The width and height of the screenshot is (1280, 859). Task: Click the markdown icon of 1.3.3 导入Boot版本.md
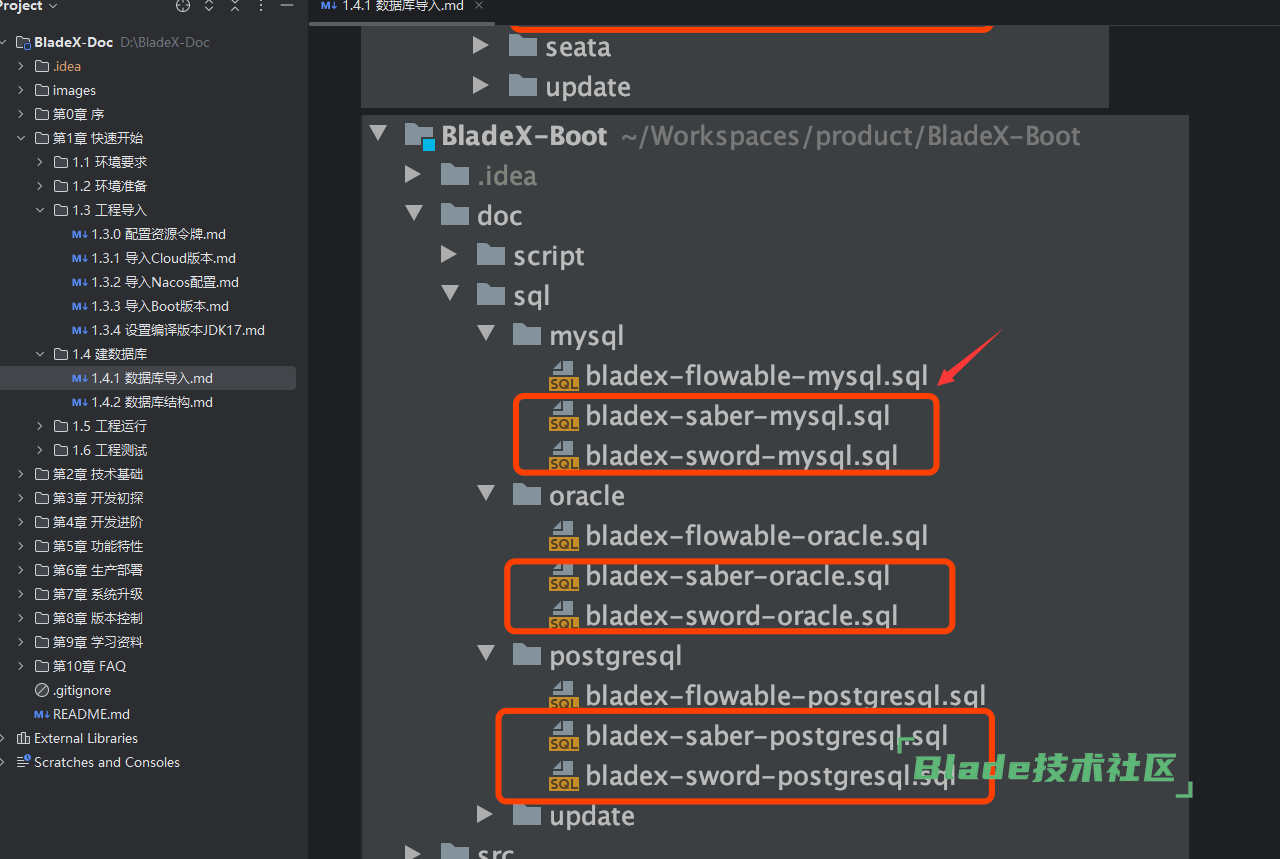click(x=80, y=306)
